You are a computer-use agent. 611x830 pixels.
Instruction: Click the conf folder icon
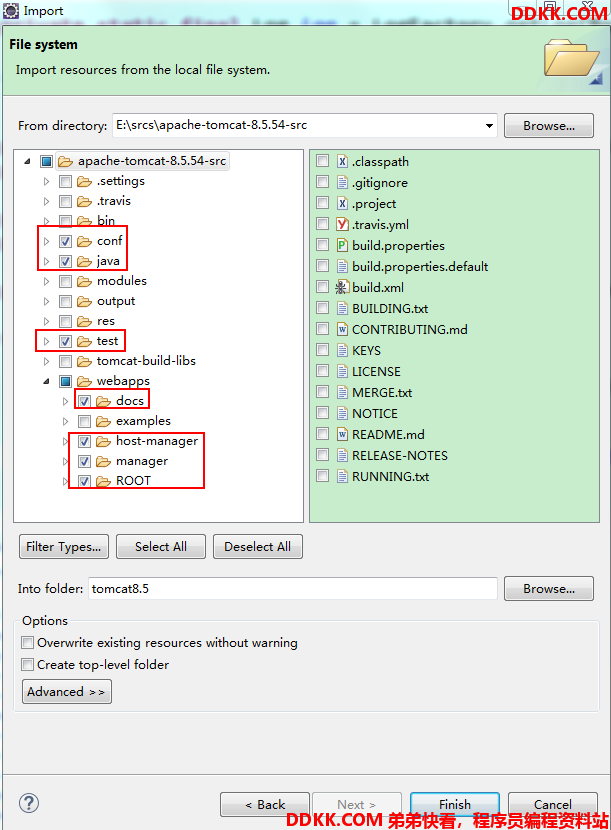(x=84, y=241)
